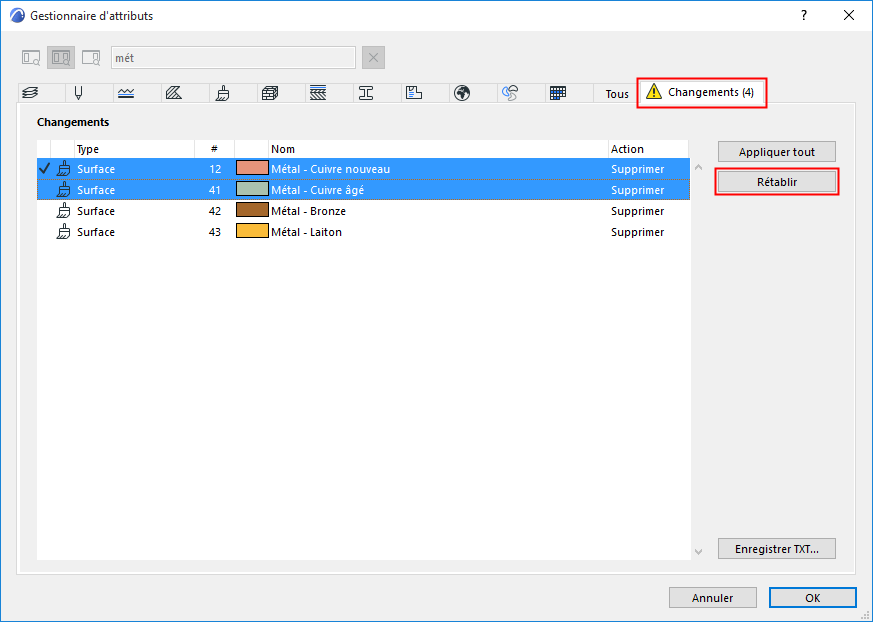Sort by the Type column header

[x=134, y=149]
